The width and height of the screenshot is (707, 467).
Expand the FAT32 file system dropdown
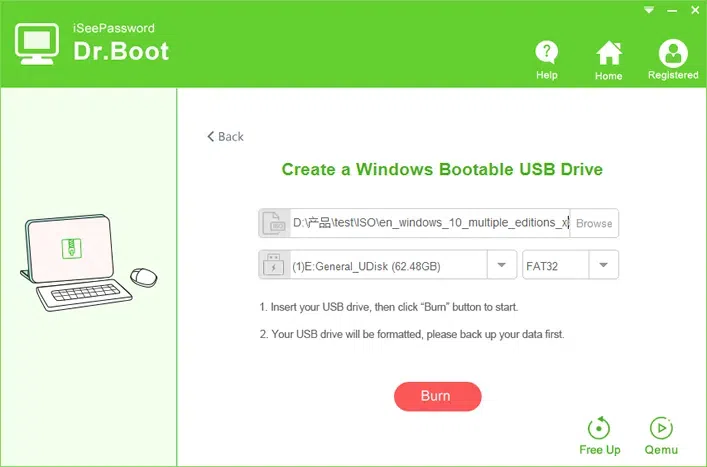coord(603,265)
